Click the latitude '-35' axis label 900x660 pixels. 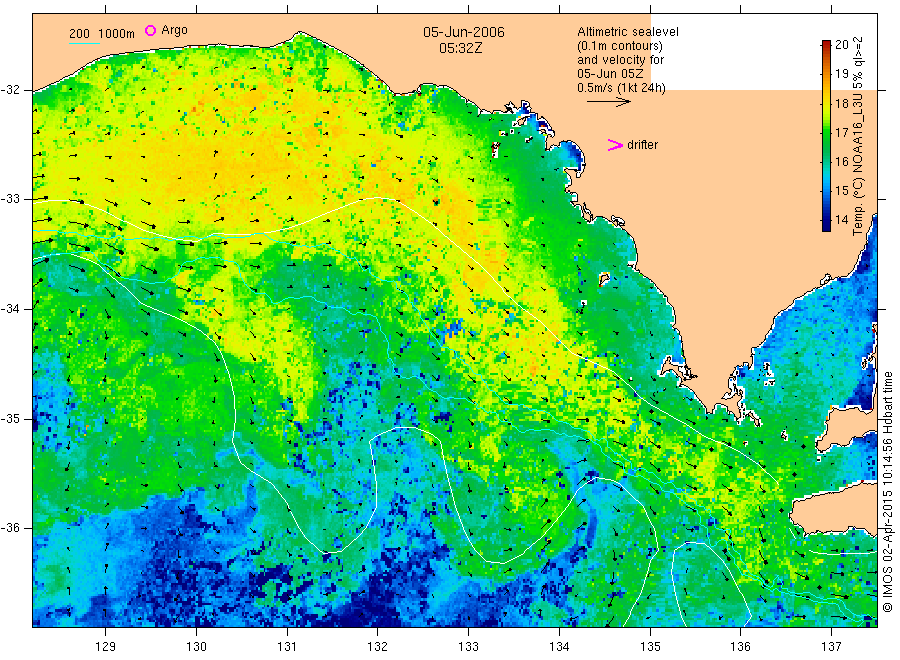[x=10, y=418]
